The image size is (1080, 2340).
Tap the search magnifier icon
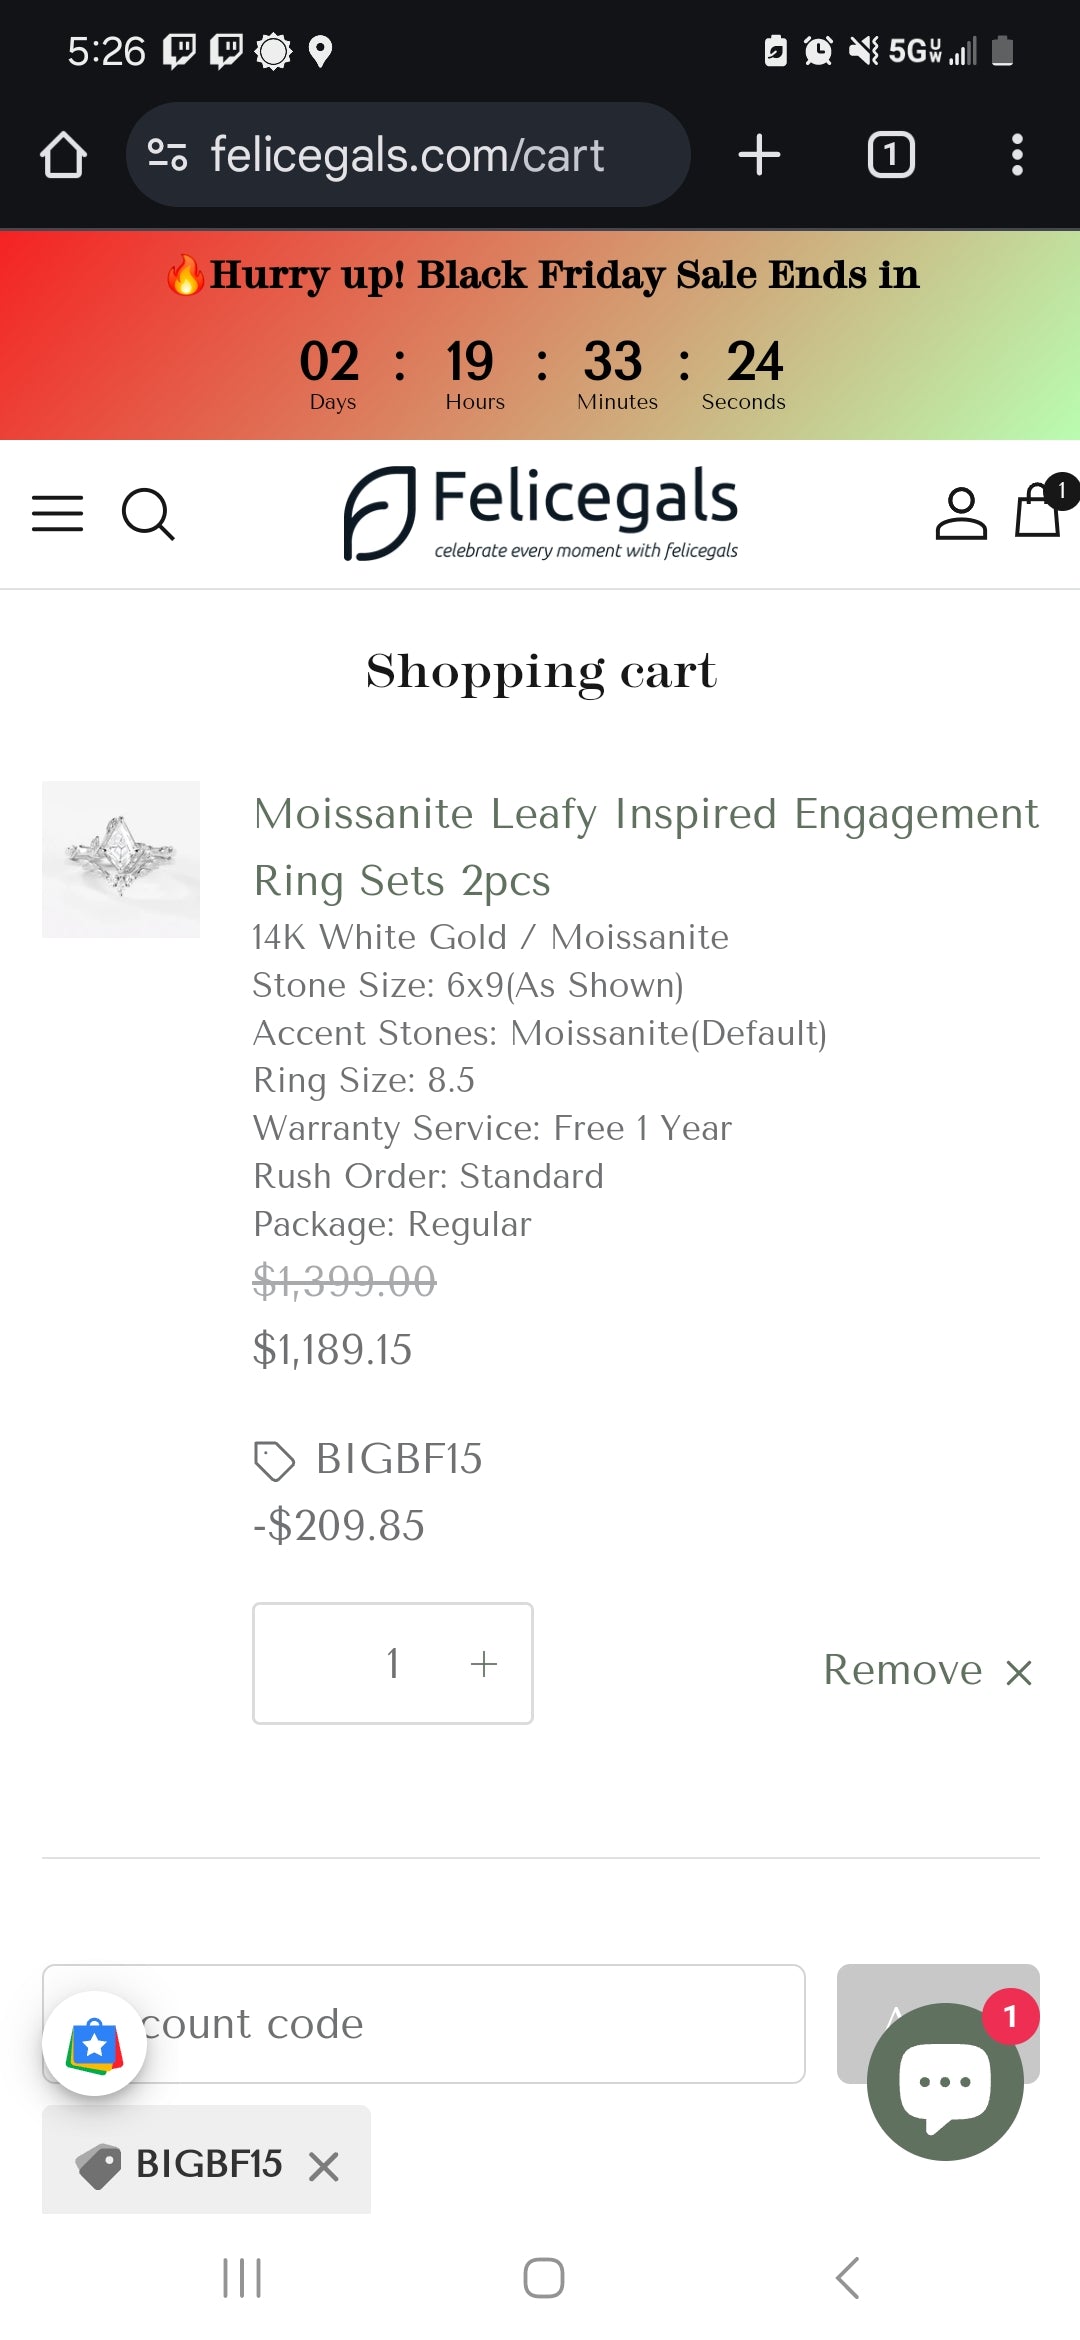tap(148, 514)
